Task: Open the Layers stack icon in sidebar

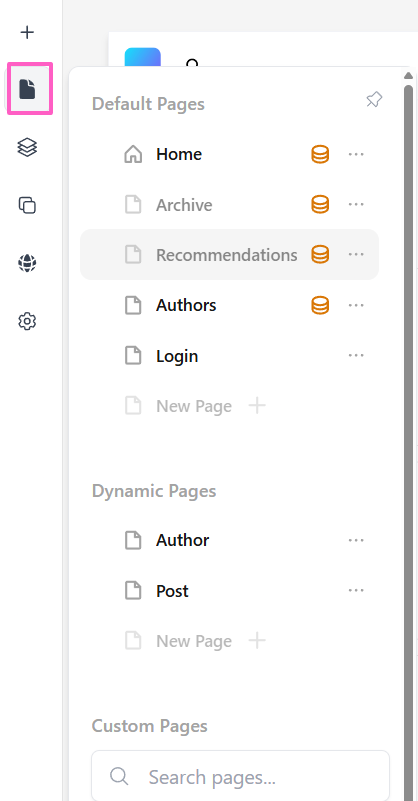Action: coord(27,147)
